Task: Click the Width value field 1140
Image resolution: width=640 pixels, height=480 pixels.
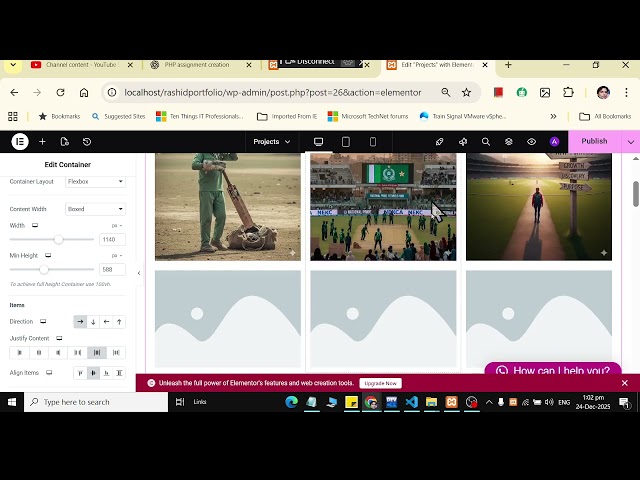Action: (112, 240)
